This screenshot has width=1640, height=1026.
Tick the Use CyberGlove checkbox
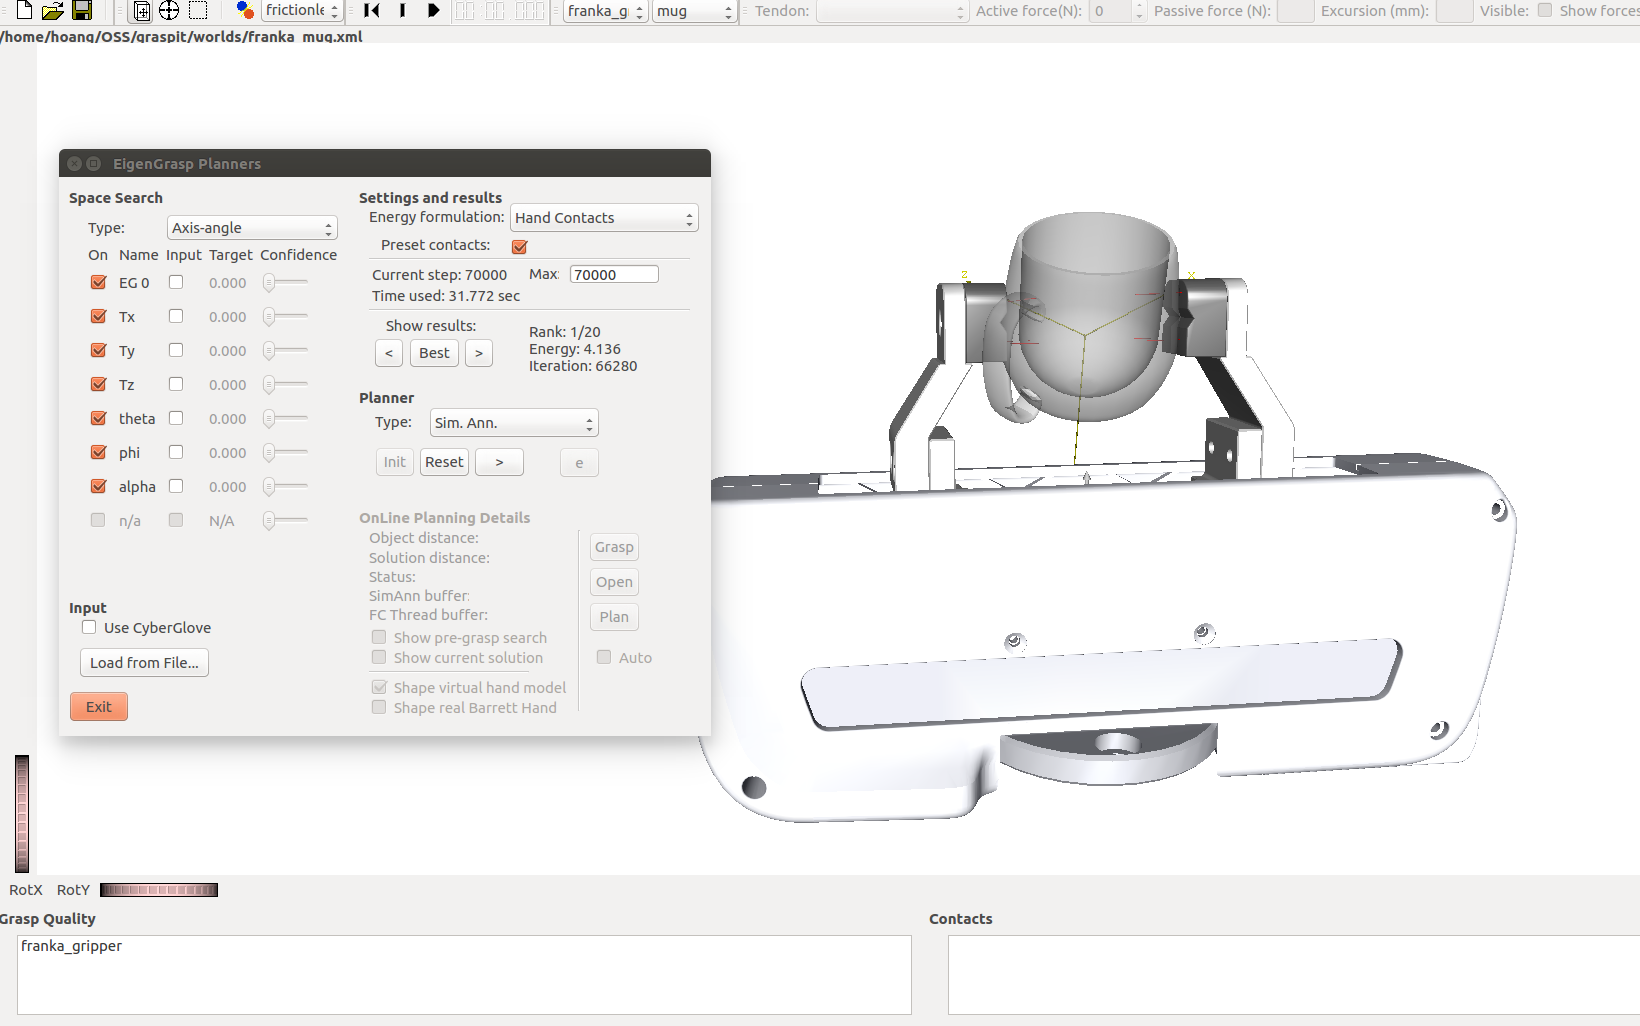pos(89,627)
